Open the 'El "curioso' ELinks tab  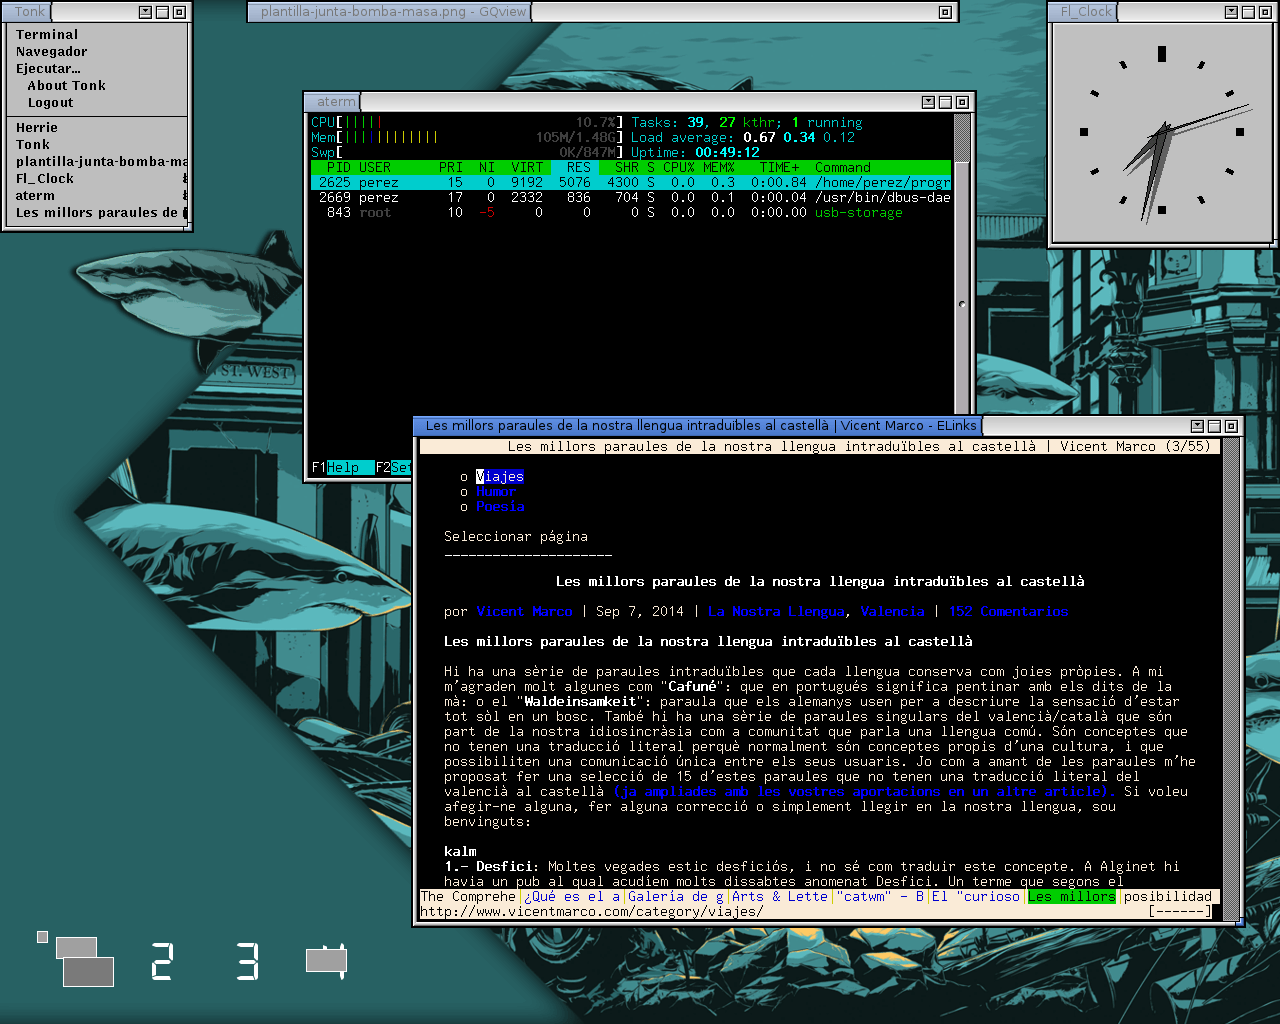click(976, 897)
